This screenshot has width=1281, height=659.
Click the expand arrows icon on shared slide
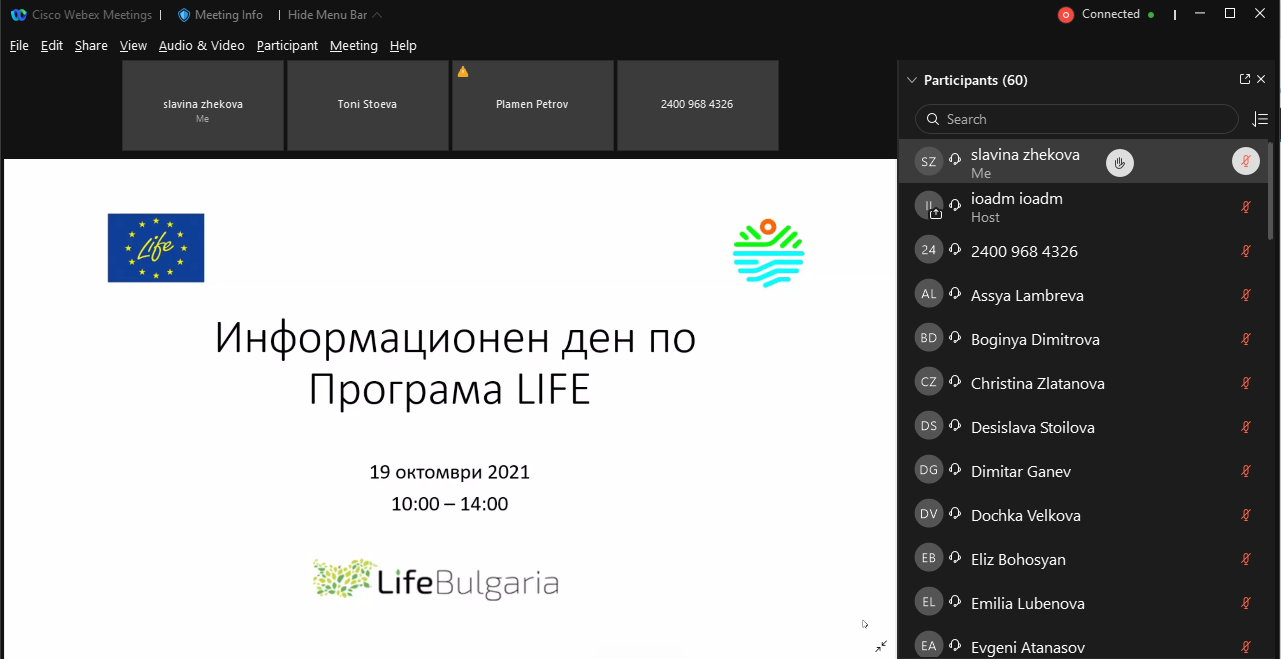pyautogui.click(x=881, y=646)
